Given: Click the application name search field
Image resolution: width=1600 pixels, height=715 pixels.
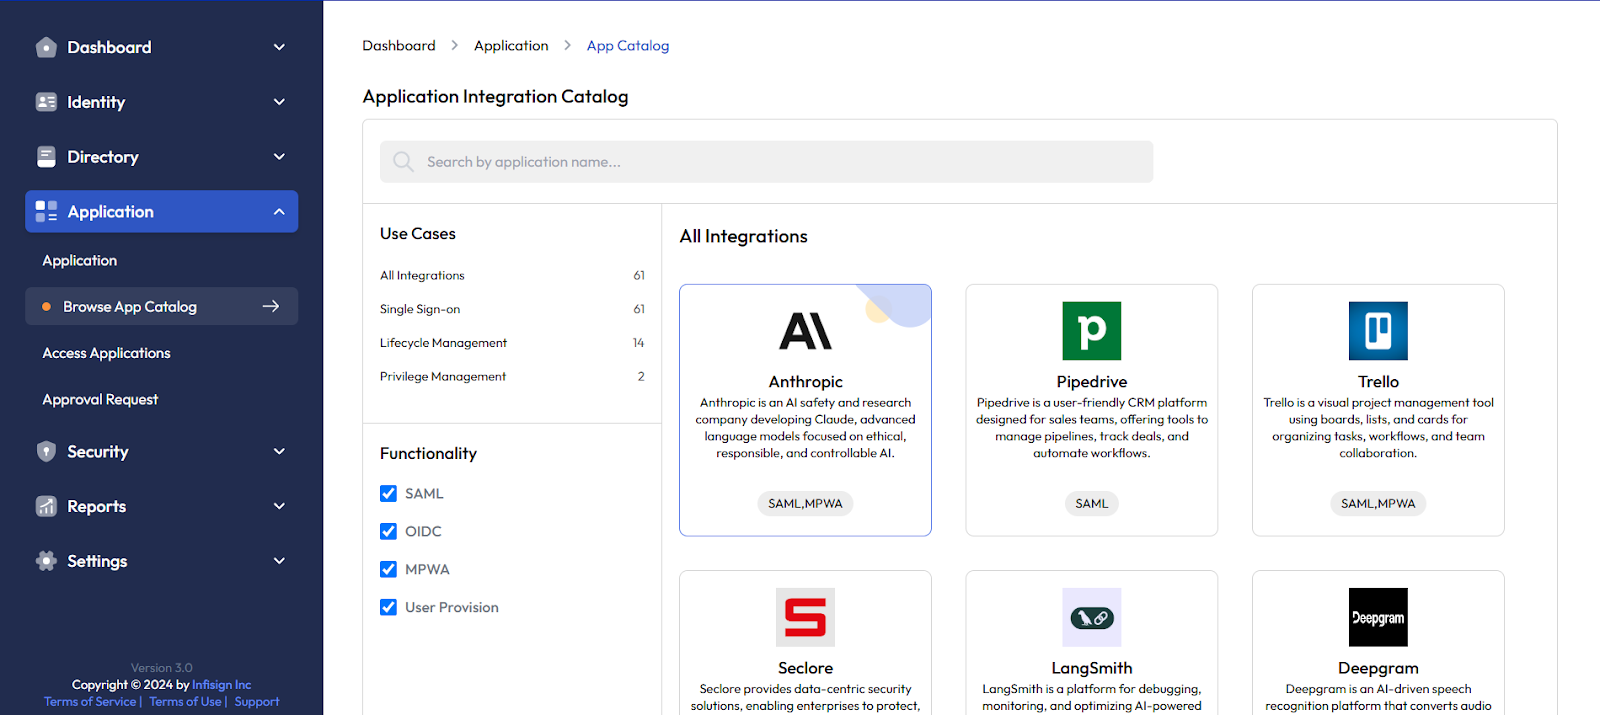Looking at the screenshot, I should click(x=766, y=161).
